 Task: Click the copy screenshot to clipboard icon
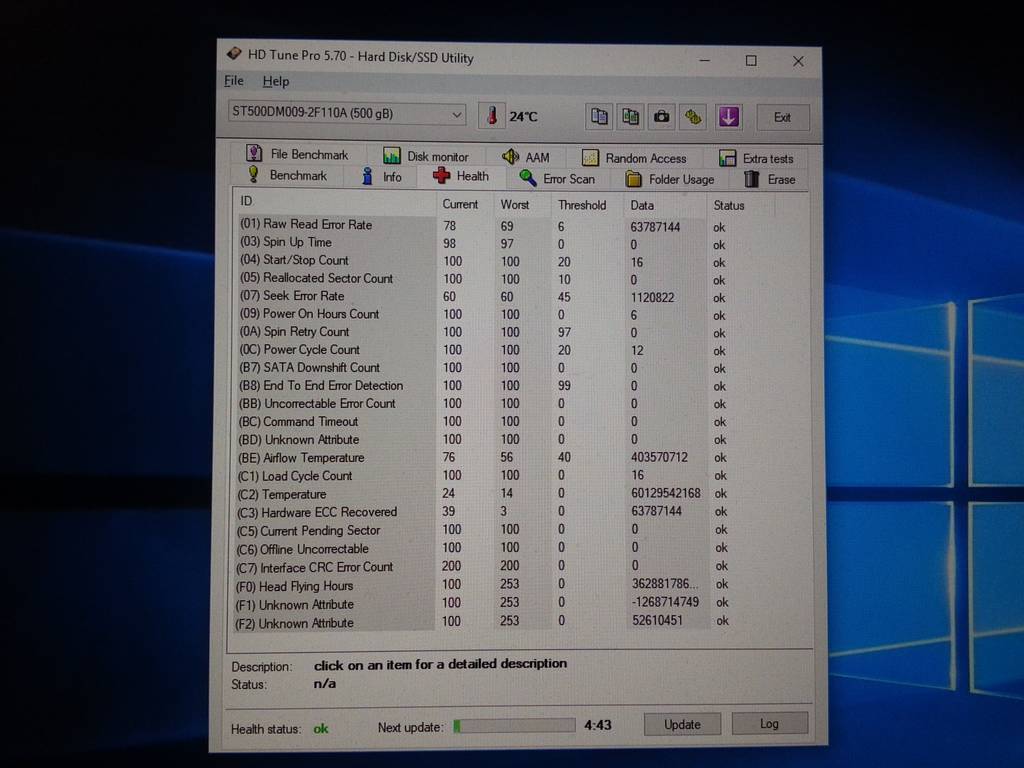(630, 116)
